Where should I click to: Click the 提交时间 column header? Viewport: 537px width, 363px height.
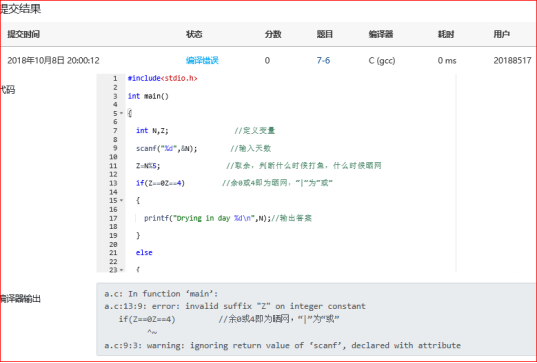coord(24,34)
